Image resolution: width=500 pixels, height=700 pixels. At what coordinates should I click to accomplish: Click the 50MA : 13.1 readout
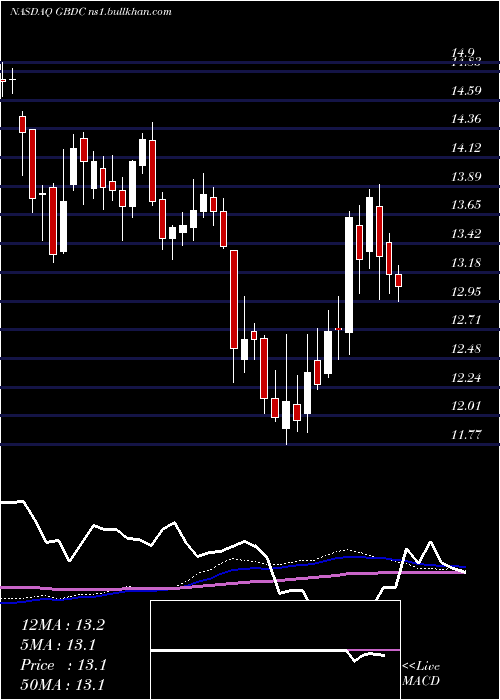pyautogui.click(x=63, y=684)
